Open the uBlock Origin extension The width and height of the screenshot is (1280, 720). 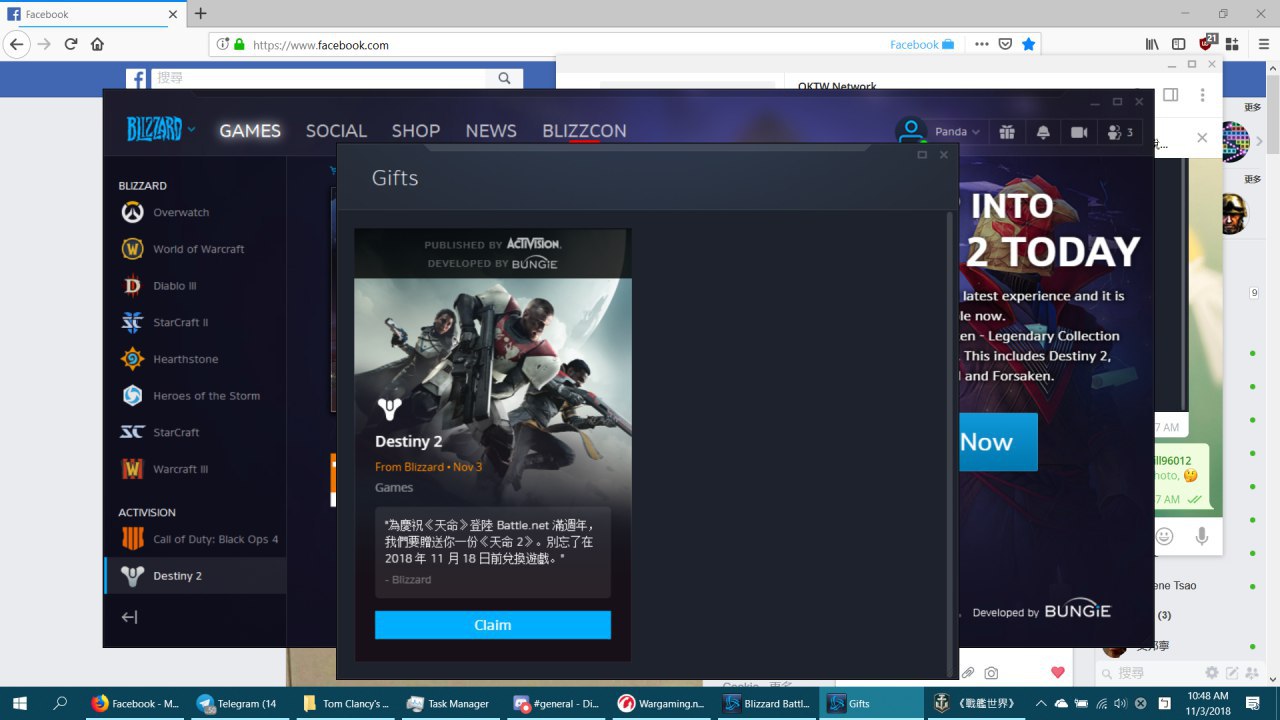pyautogui.click(x=1207, y=43)
